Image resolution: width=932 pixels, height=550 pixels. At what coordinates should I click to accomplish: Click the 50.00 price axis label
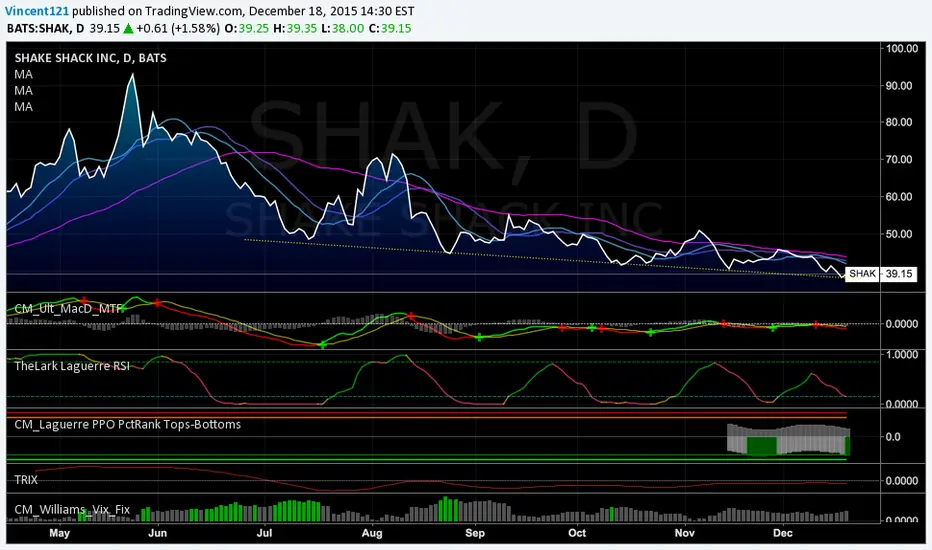pyautogui.click(x=899, y=234)
